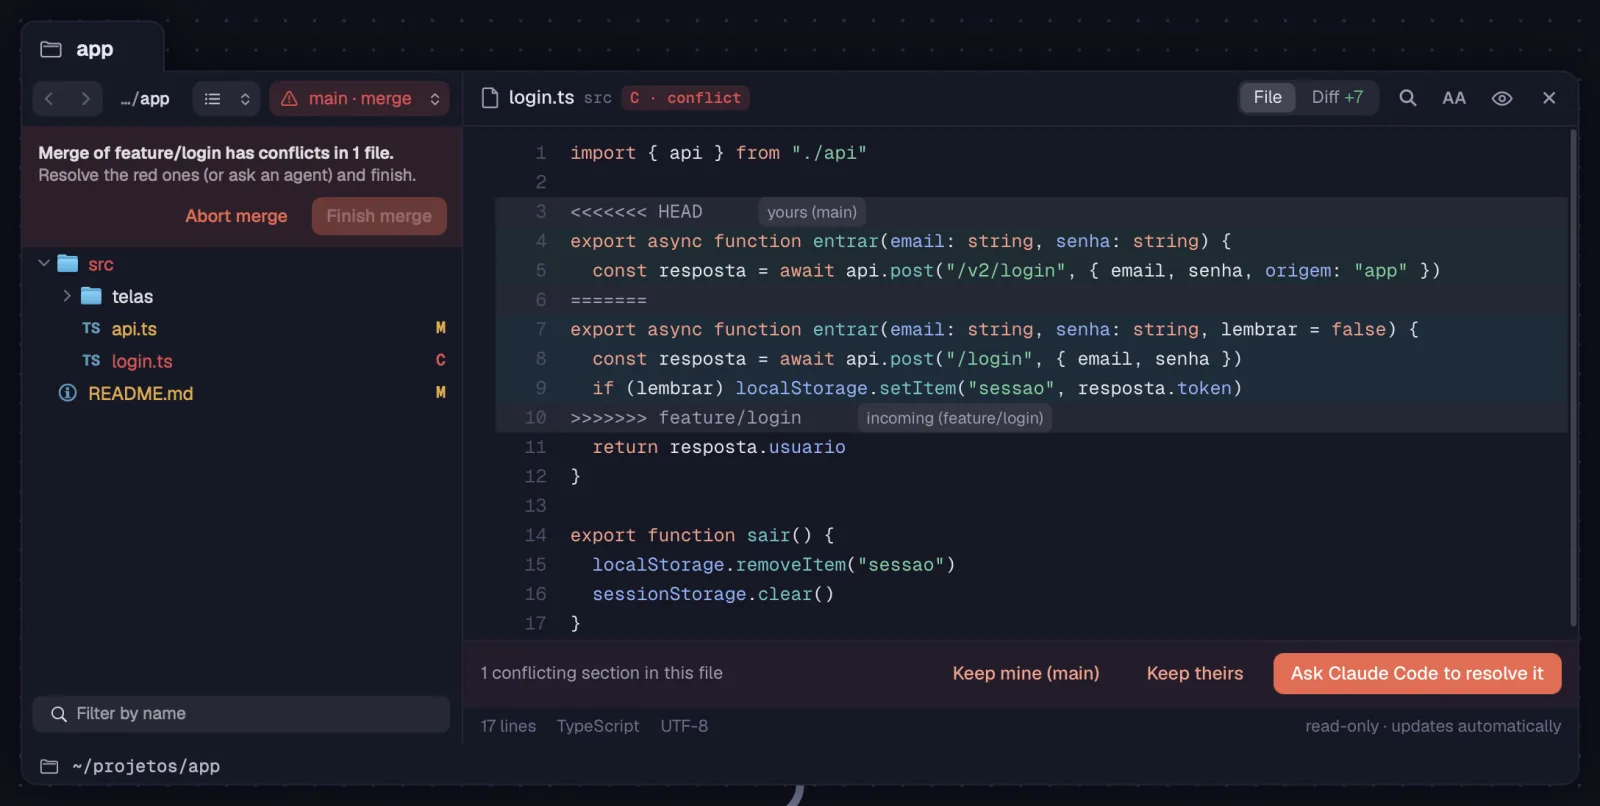
Task: Click Ask Claude Code to resolve it
Action: pyautogui.click(x=1417, y=673)
